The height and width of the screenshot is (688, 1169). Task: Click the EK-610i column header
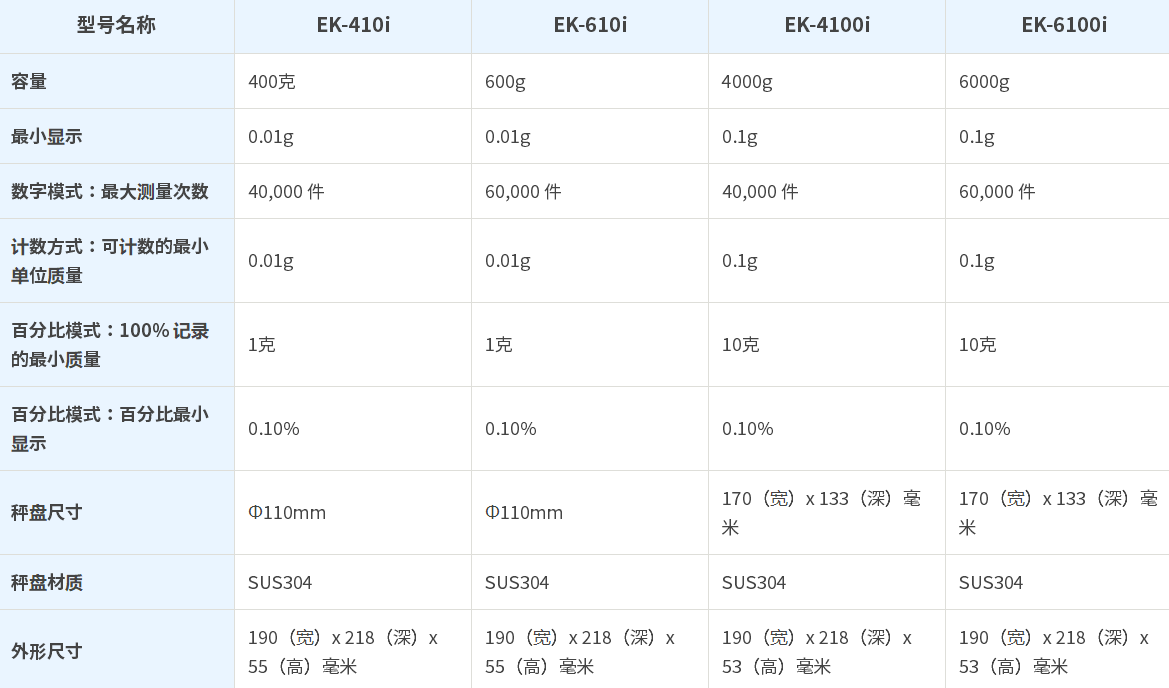click(590, 25)
